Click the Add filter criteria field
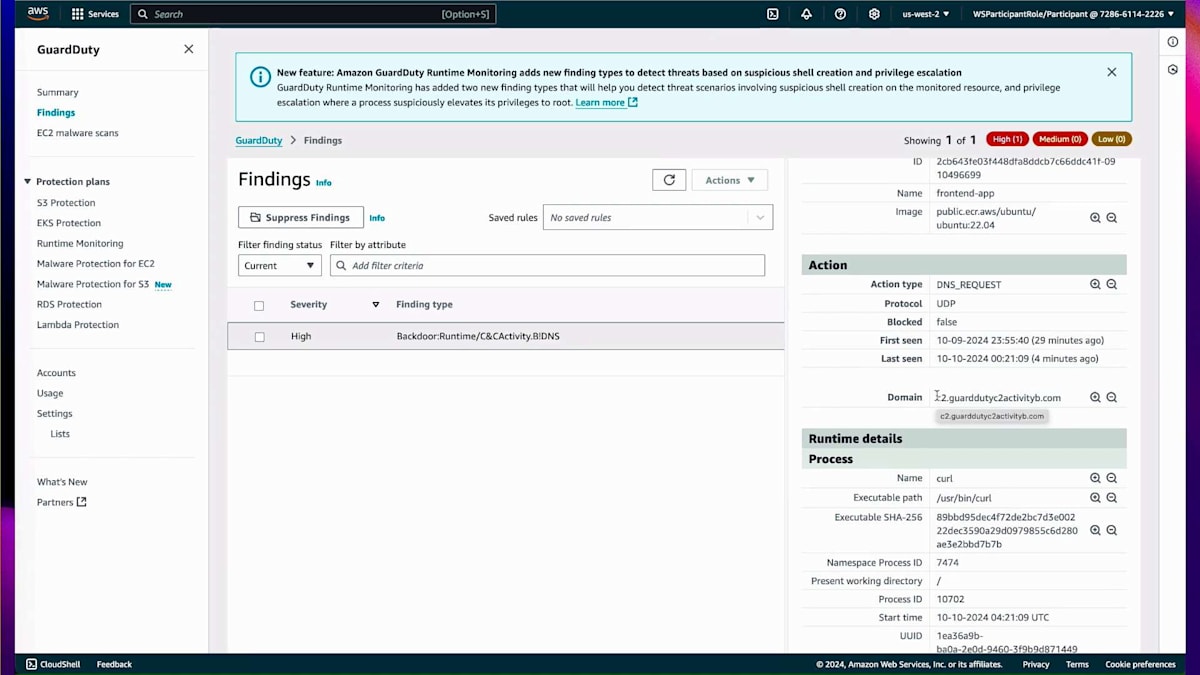The height and width of the screenshot is (675, 1200). (x=547, y=265)
